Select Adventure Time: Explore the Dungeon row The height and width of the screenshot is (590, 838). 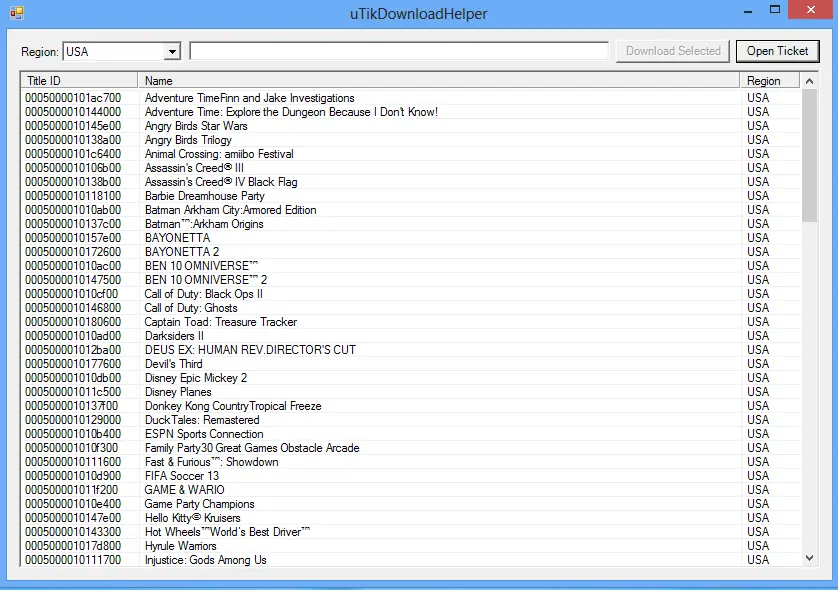pos(410,112)
